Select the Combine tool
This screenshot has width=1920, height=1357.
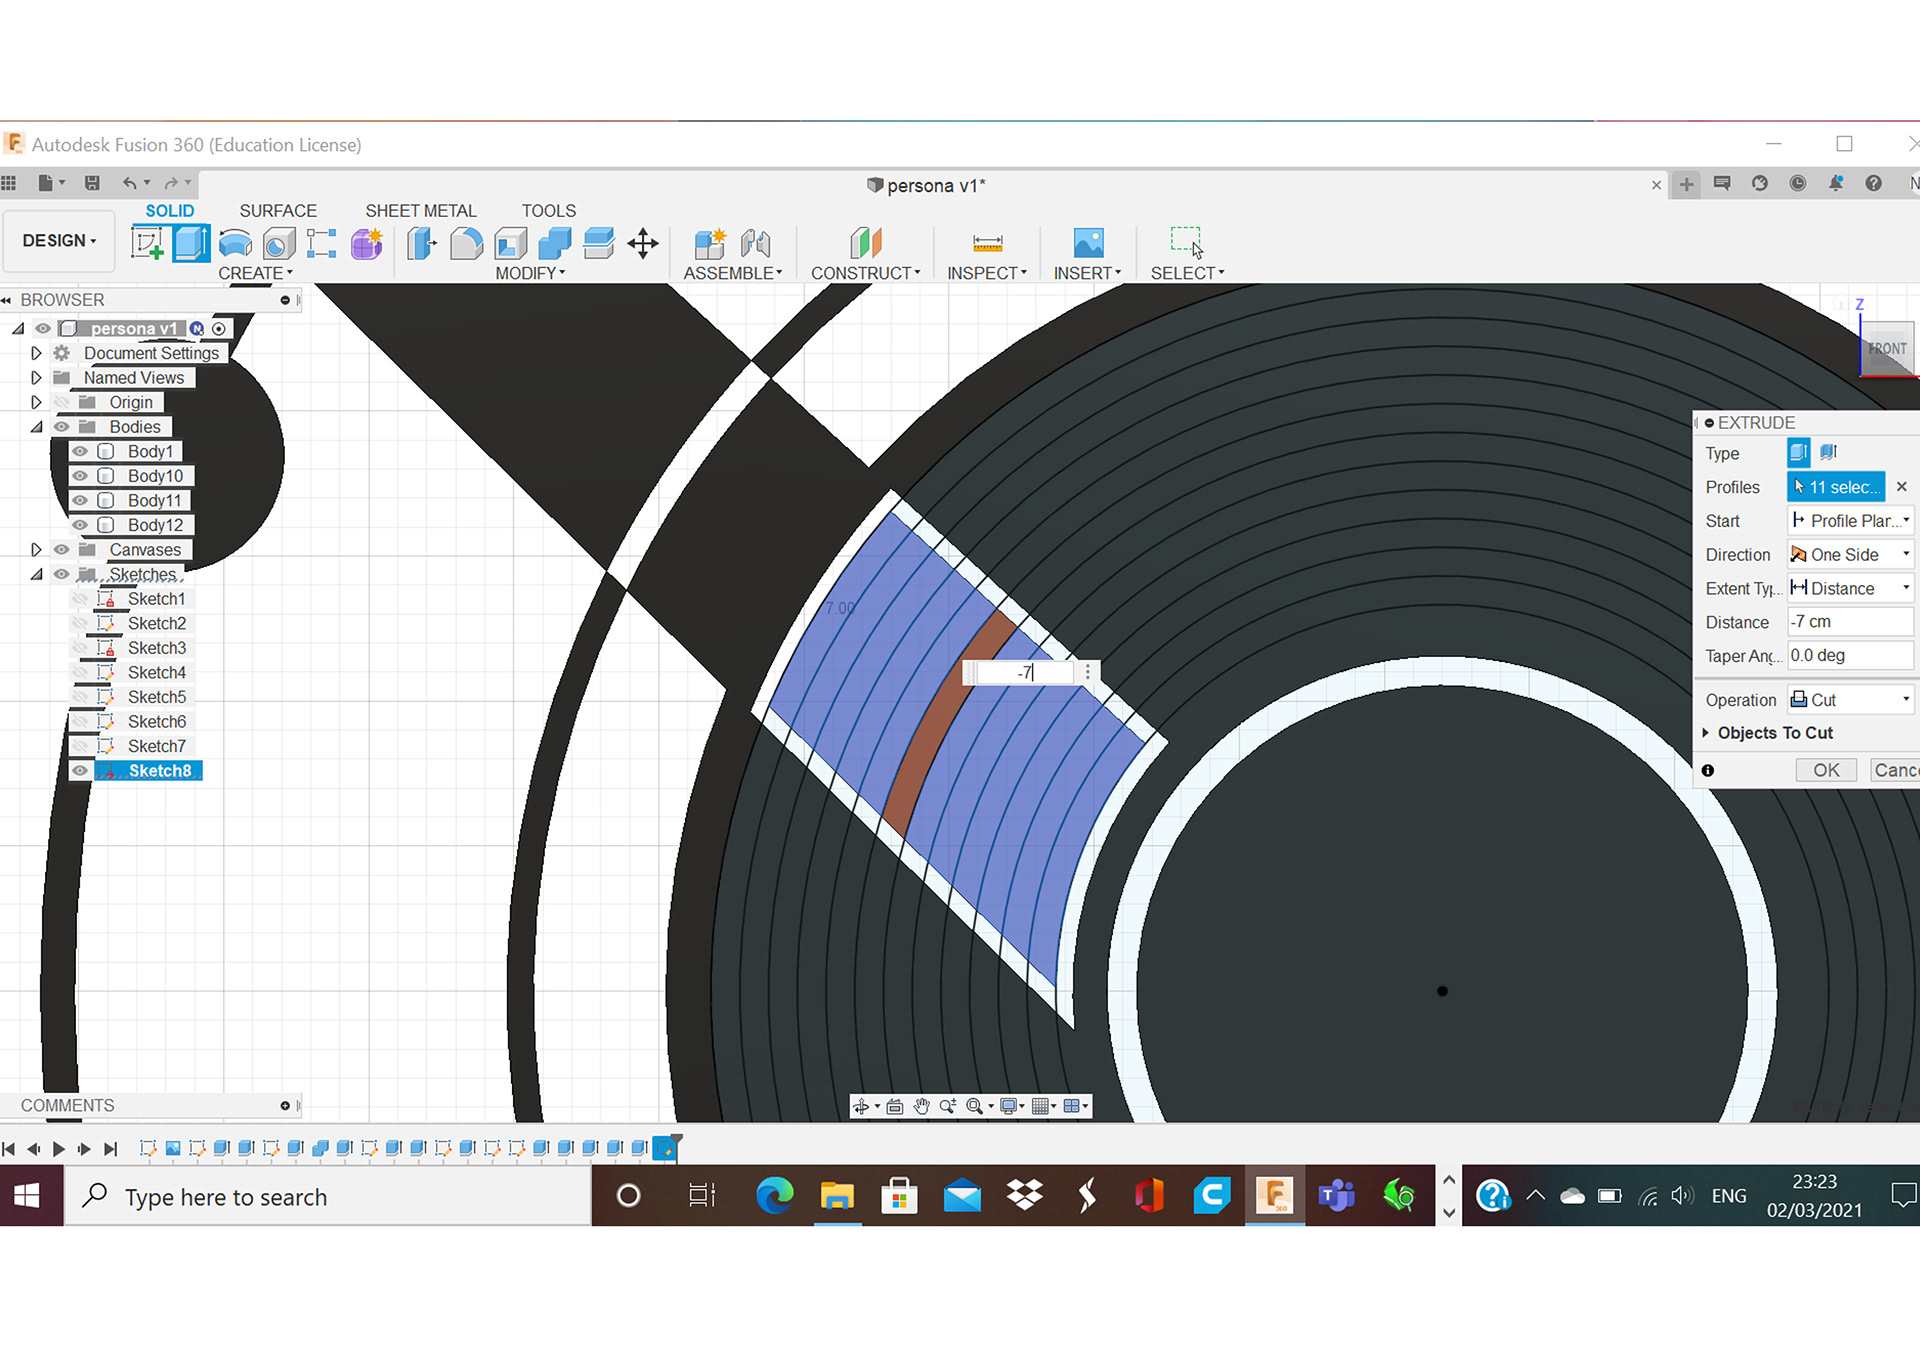554,243
